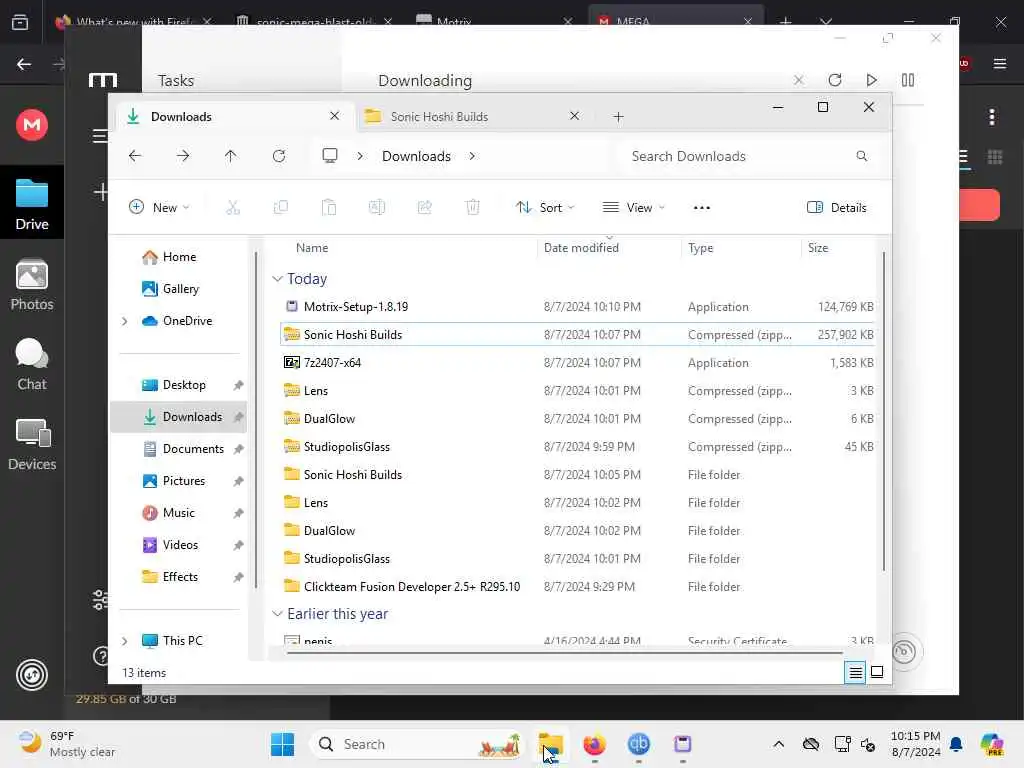Open the View dropdown
The height and width of the screenshot is (768, 1024).
click(x=633, y=208)
